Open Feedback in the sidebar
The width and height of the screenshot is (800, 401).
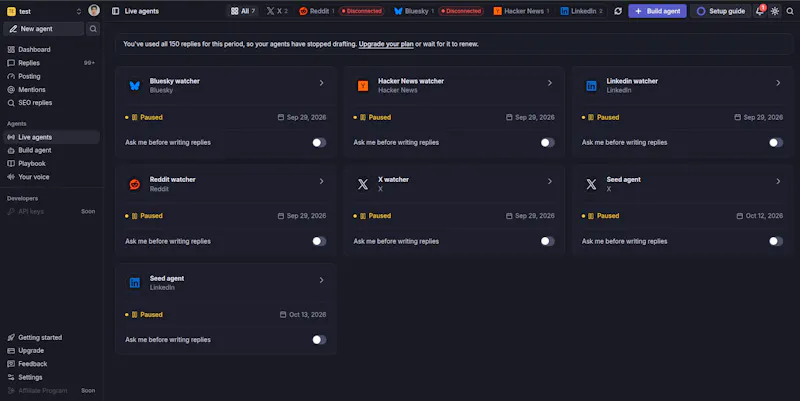[52, 364]
